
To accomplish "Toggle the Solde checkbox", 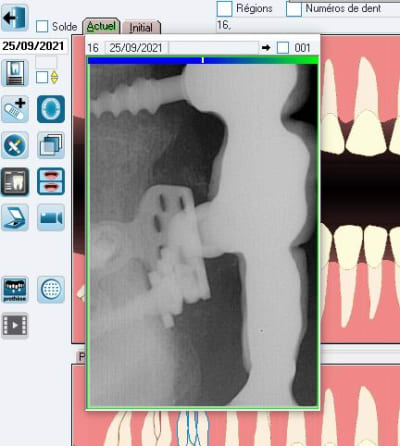I will 42,26.
